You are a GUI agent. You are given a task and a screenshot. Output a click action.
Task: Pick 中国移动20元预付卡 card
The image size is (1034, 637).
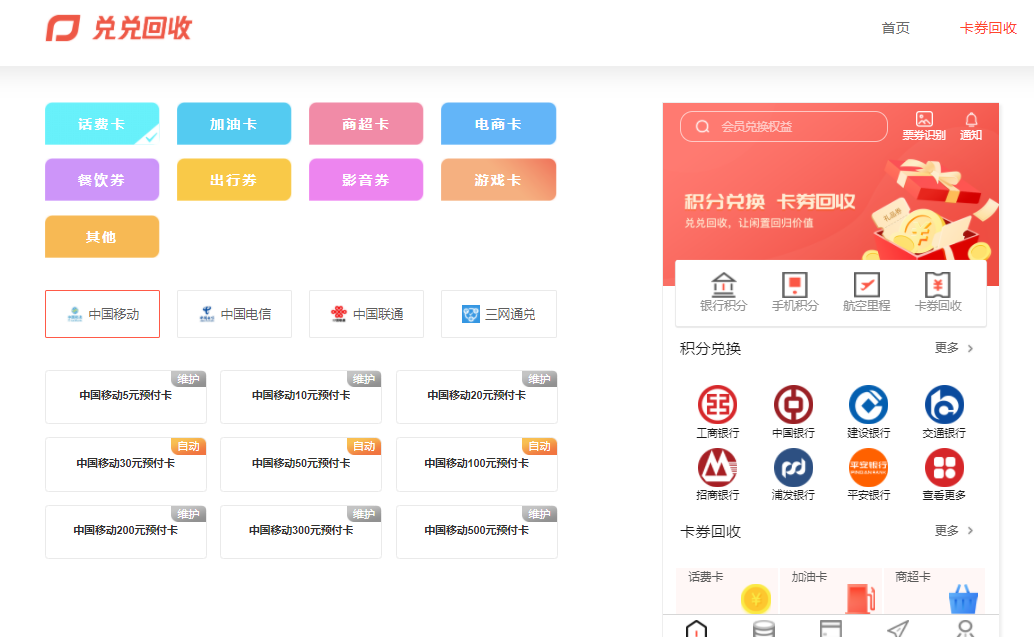click(x=477, y=396)
